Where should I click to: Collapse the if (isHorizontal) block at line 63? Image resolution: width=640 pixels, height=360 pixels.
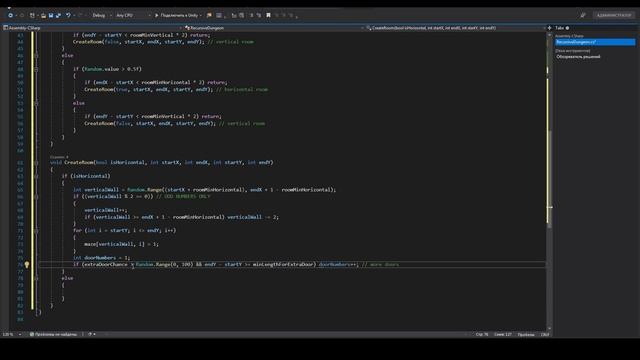(36, 176)
